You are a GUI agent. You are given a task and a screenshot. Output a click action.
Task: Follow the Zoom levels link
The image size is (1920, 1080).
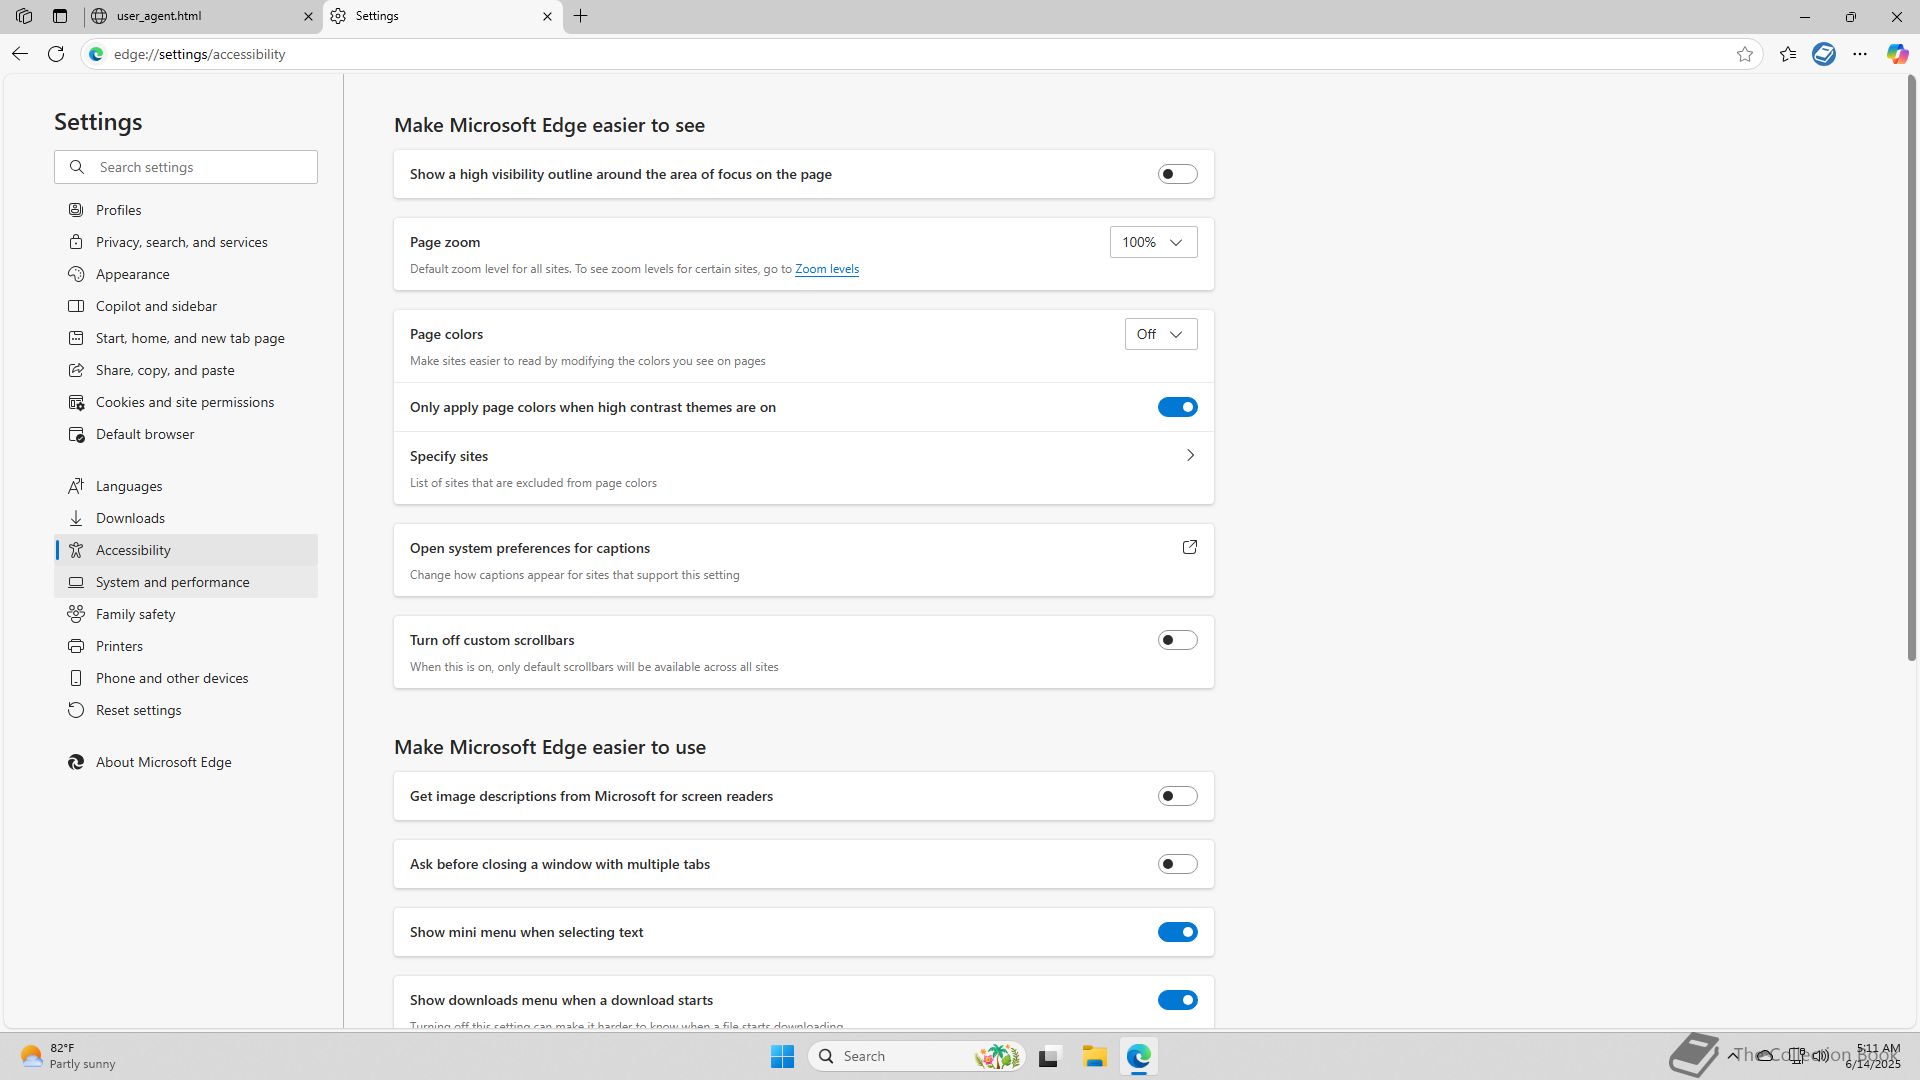tap(826, 269)
